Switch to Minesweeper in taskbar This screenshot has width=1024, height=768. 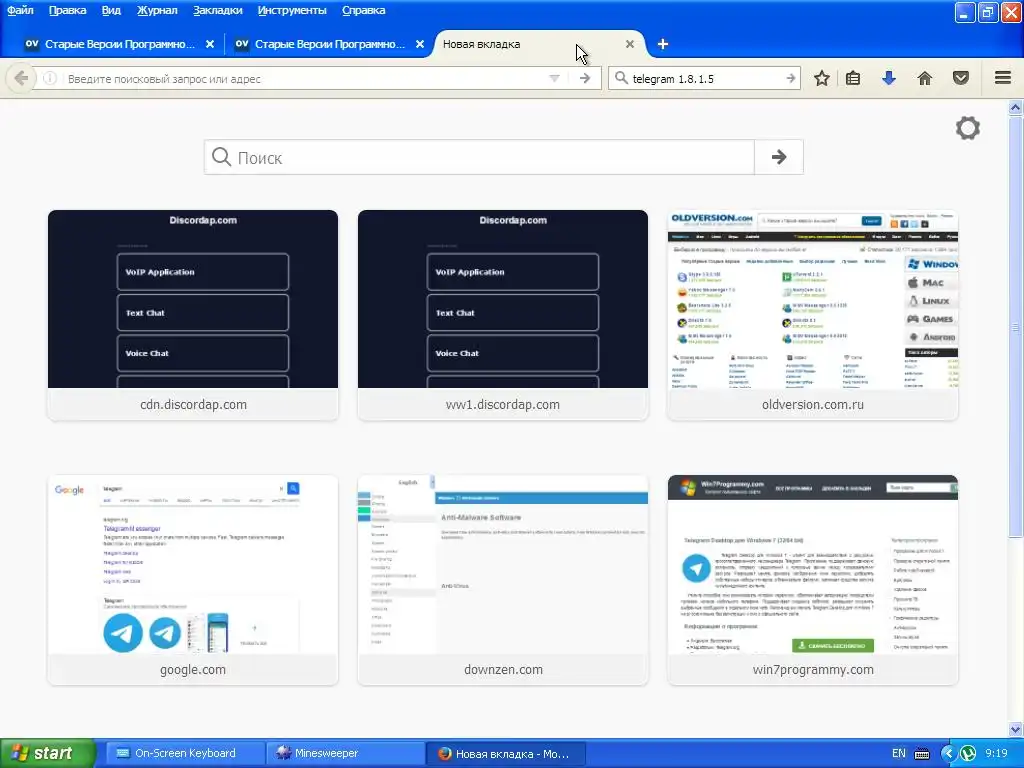[345, 754]
